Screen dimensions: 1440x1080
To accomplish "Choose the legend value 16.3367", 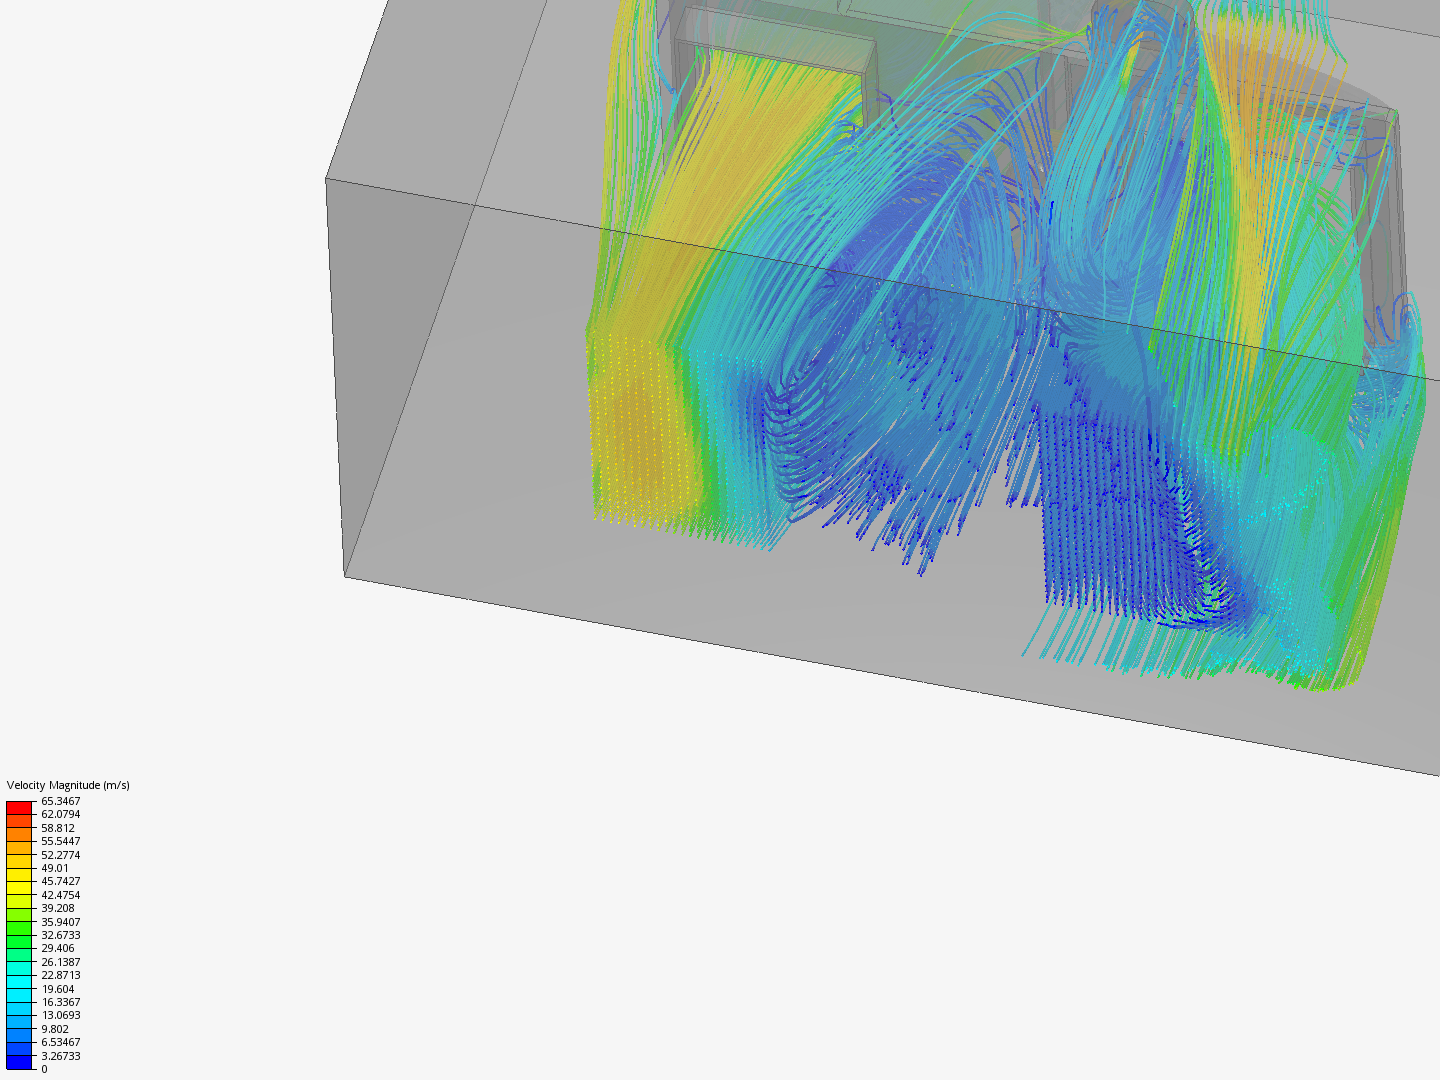I will point(61,1002).
